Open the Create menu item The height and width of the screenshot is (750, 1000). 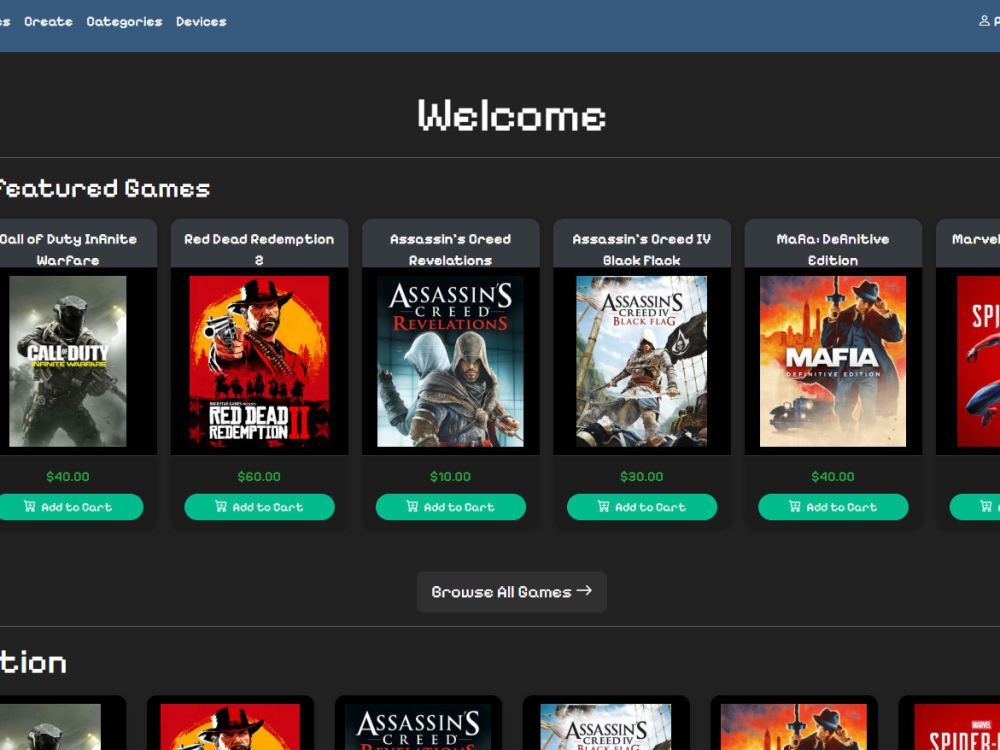click(48, 22)
